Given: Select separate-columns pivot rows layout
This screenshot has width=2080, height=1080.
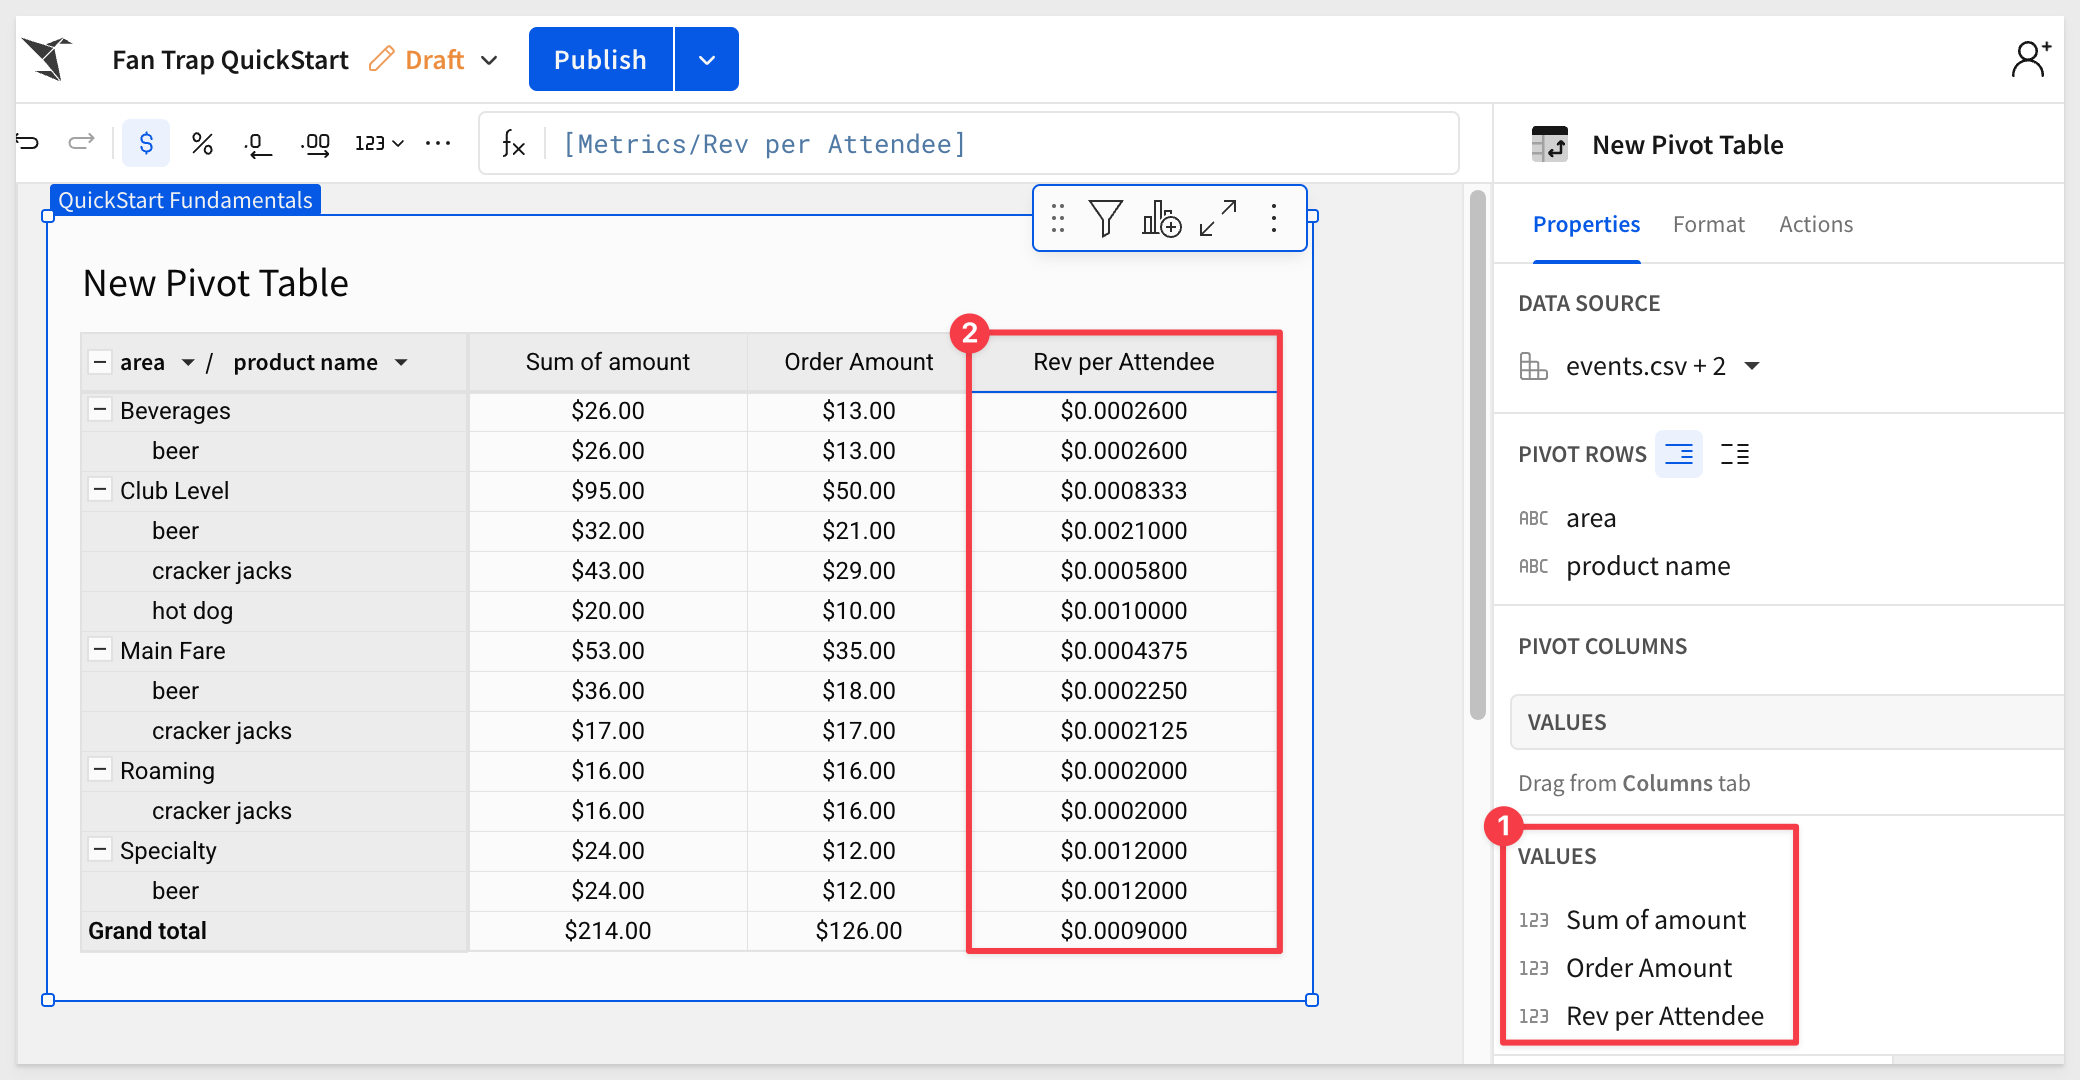Looking at the screenshot, I should tap(1735, 454).
